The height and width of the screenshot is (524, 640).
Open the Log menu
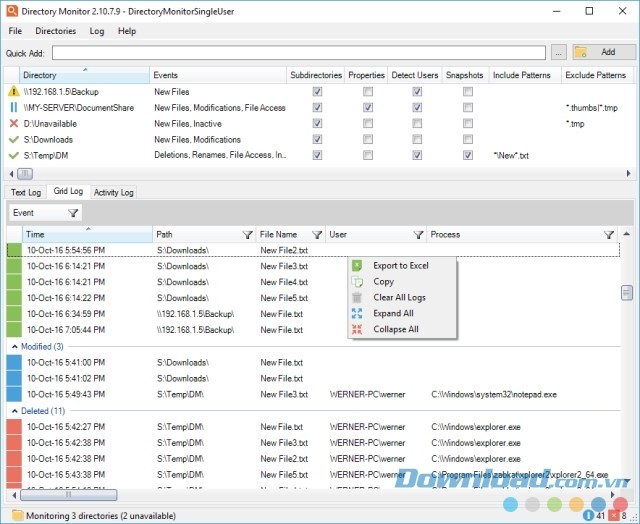[x=97, y=31]
